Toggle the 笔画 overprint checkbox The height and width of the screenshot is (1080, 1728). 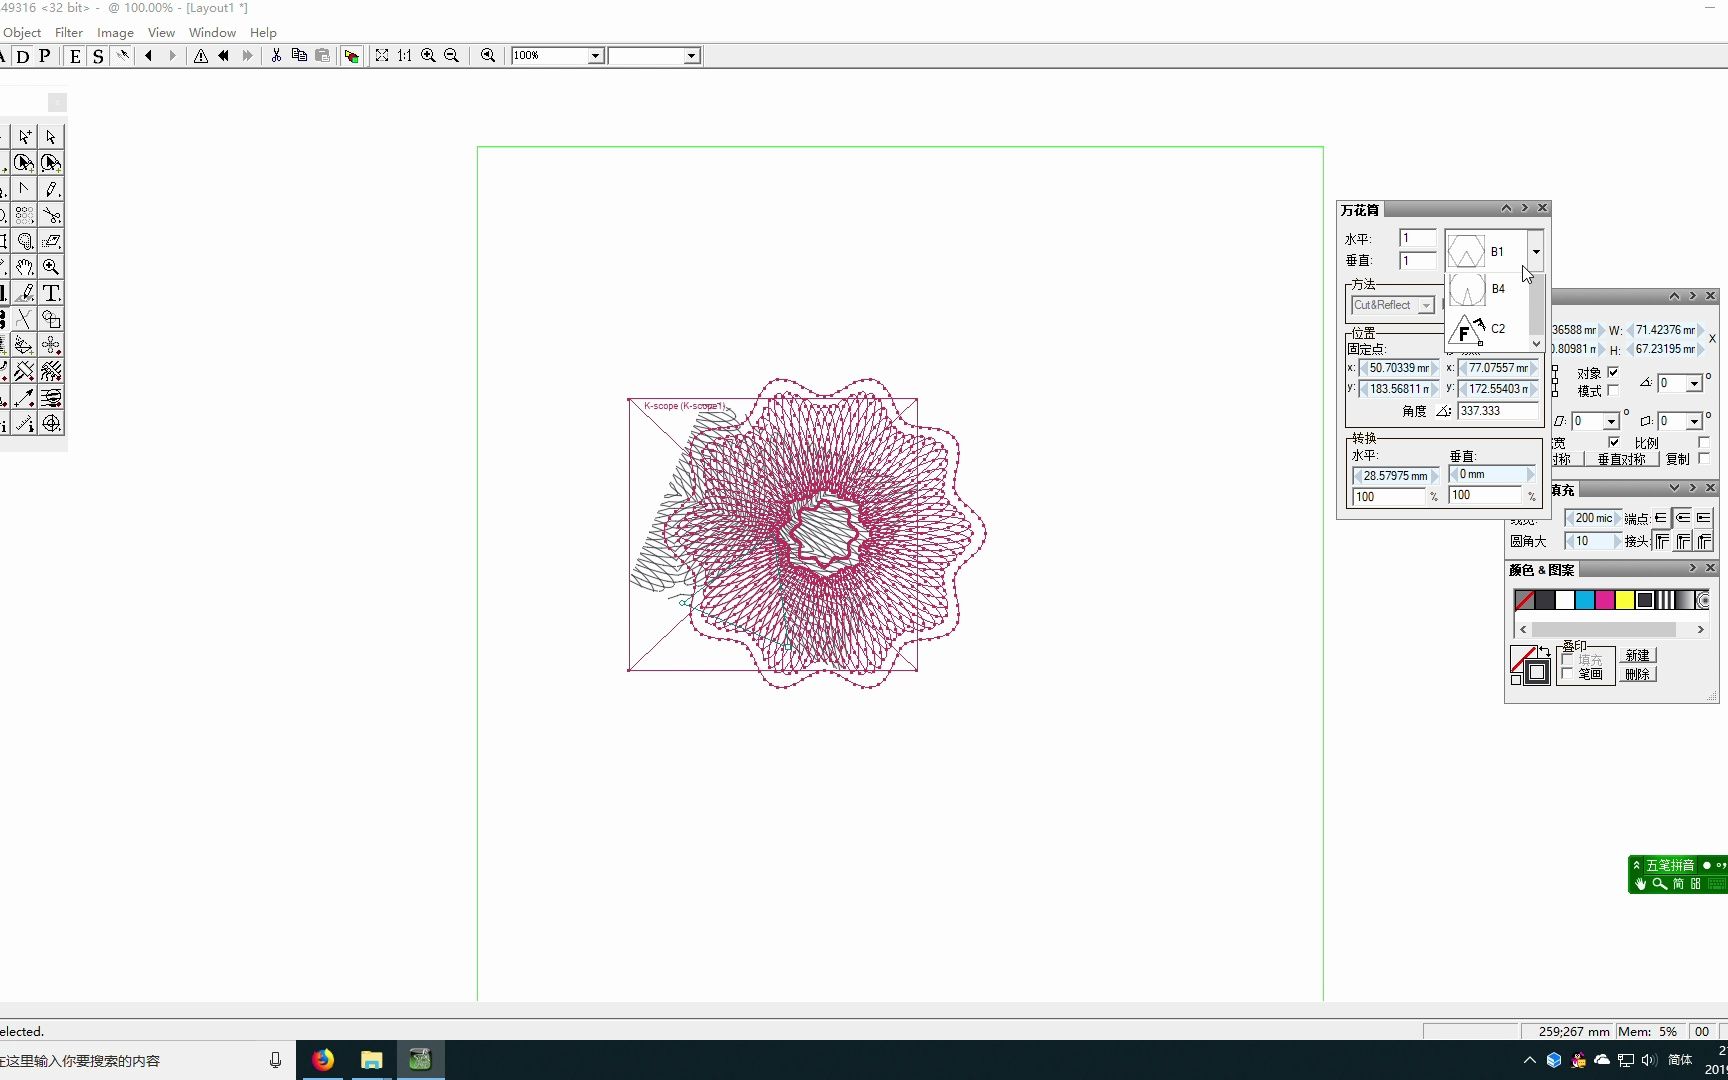(1567, 674)
